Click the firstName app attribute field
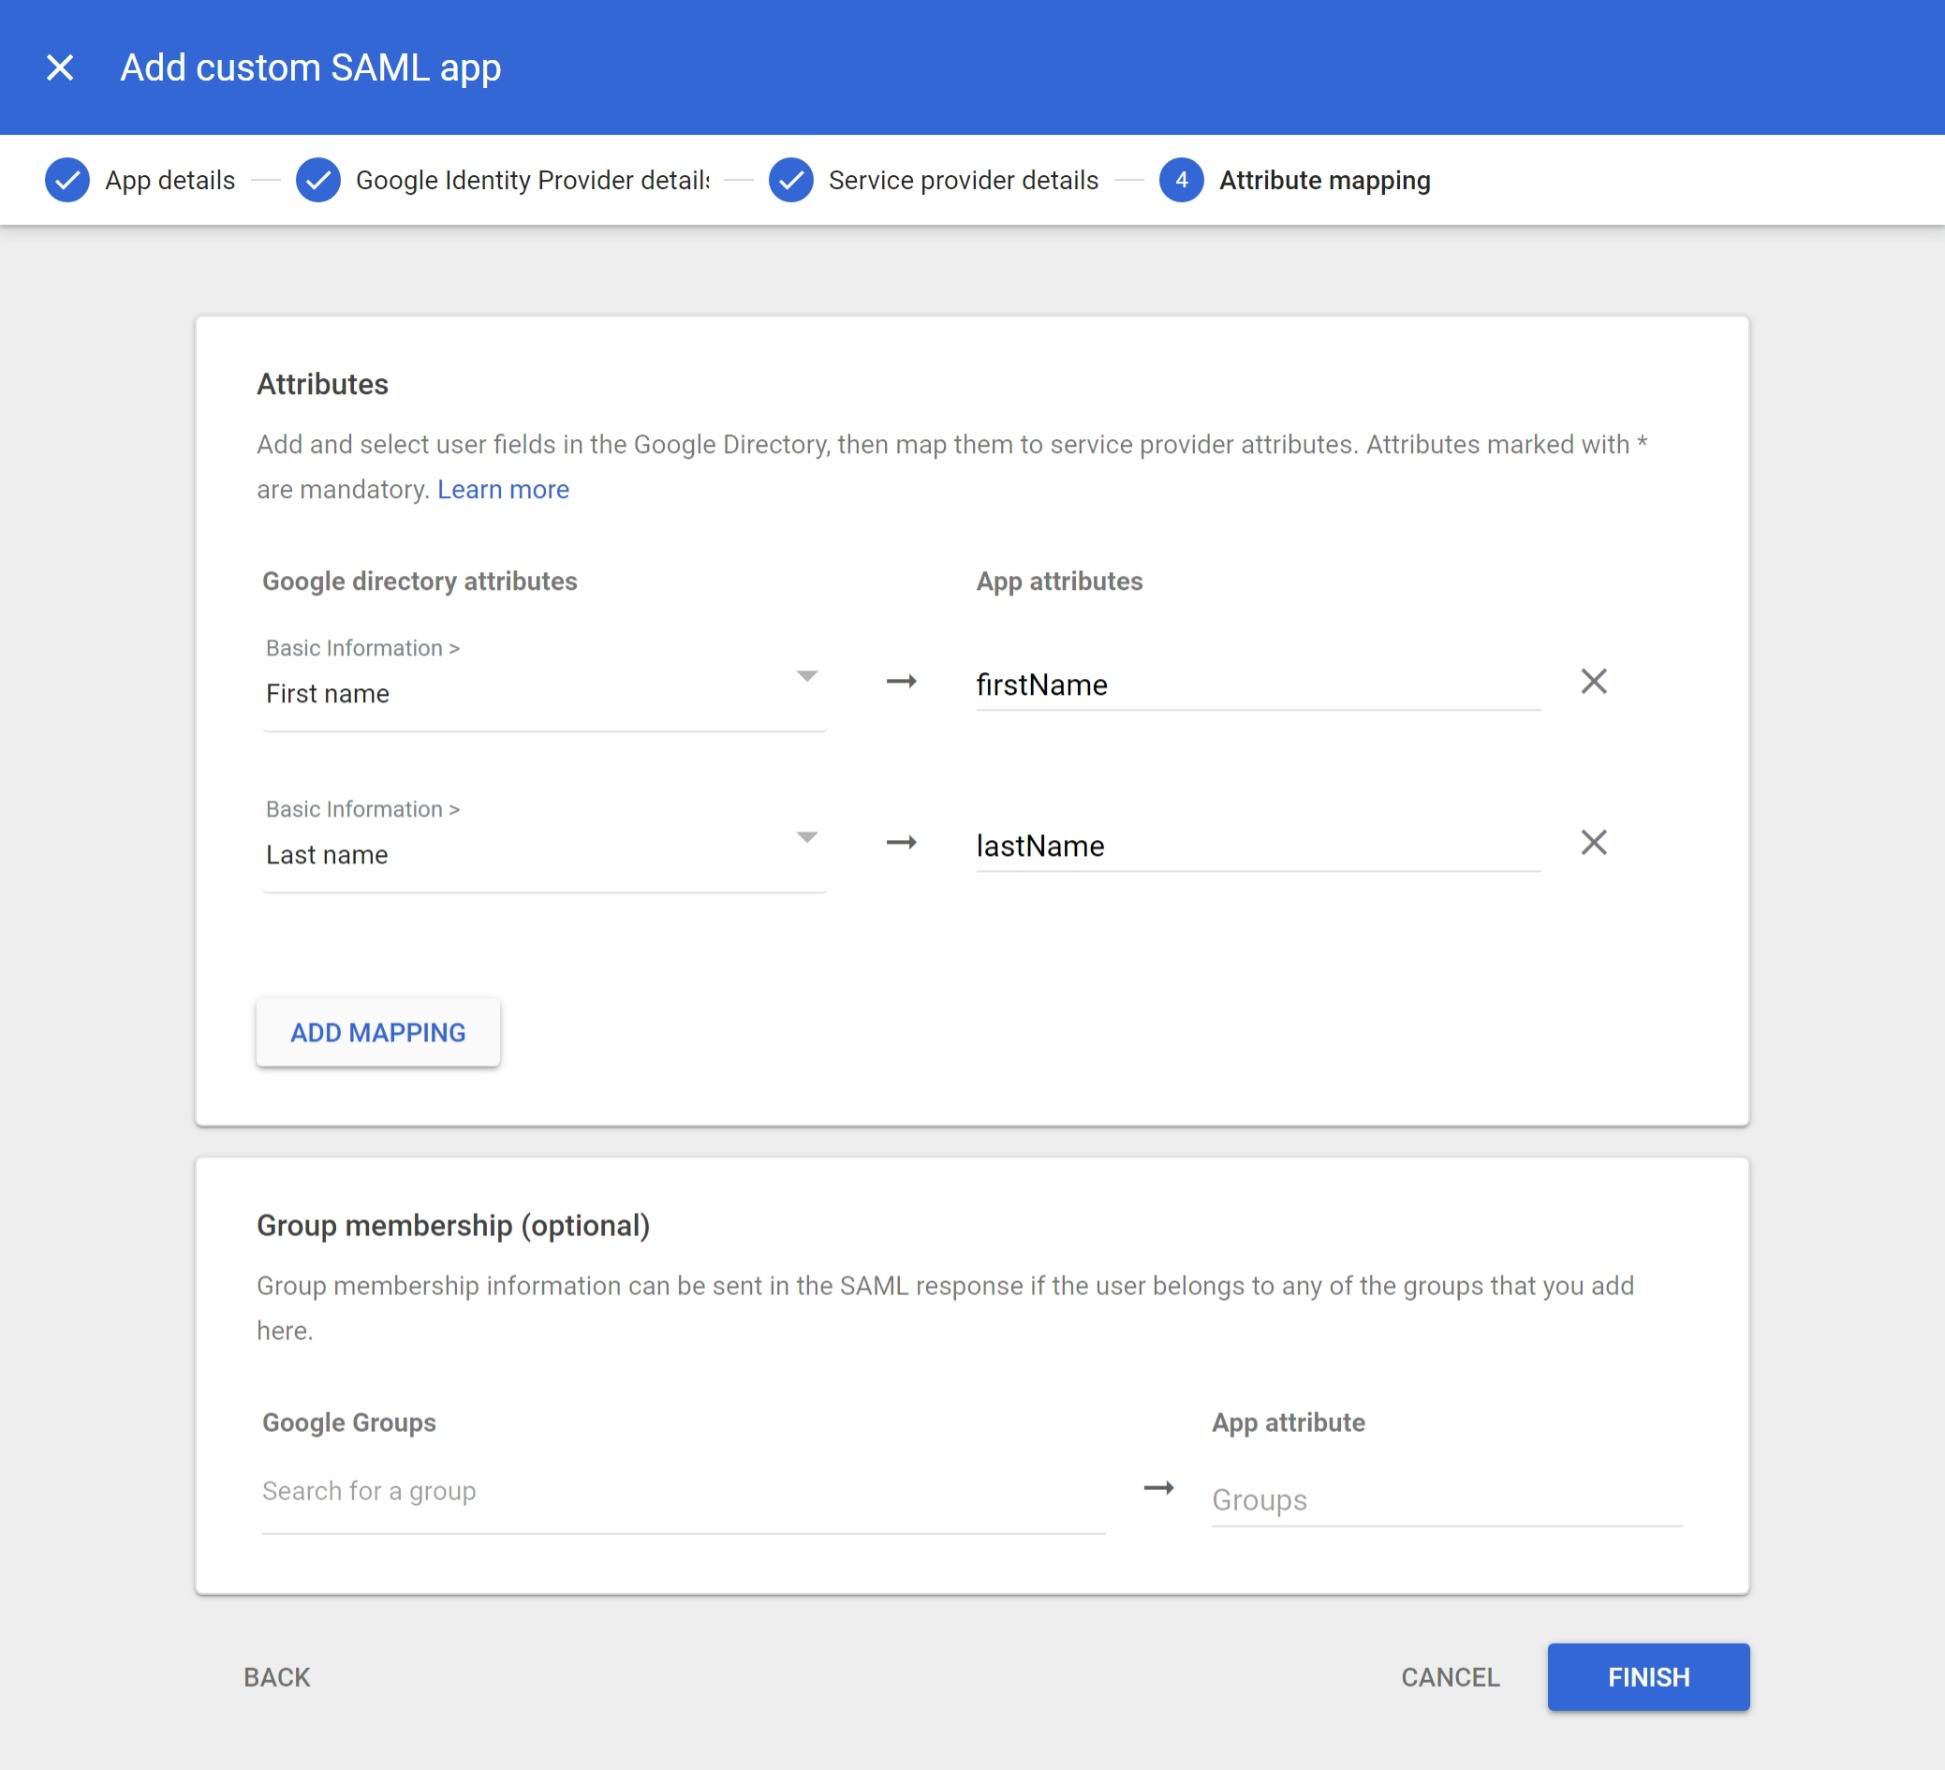This screenshot has width=1945, height=1770. pos(1258,685)
